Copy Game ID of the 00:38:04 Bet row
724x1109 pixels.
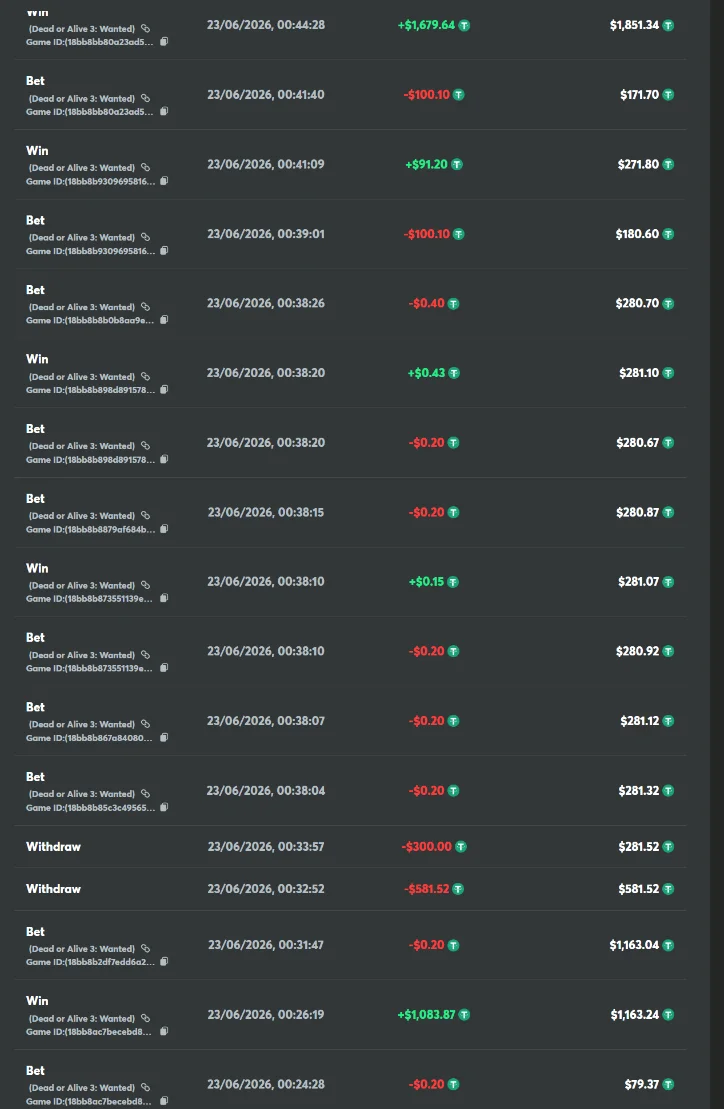[164, 807]
